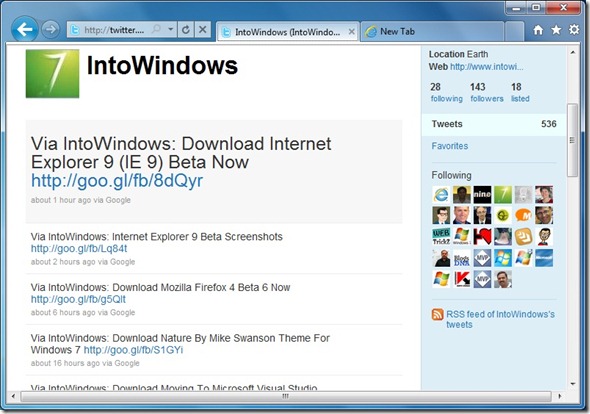Click the twitter.com address field

(114, 30)
